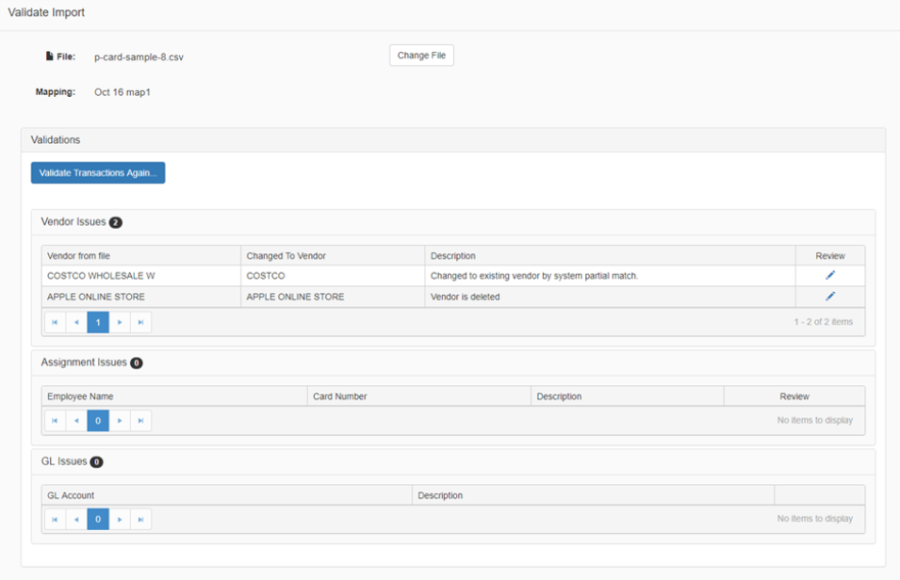
Task: Go to last page in GL Issues pager
Action: (x=141, y=519)
